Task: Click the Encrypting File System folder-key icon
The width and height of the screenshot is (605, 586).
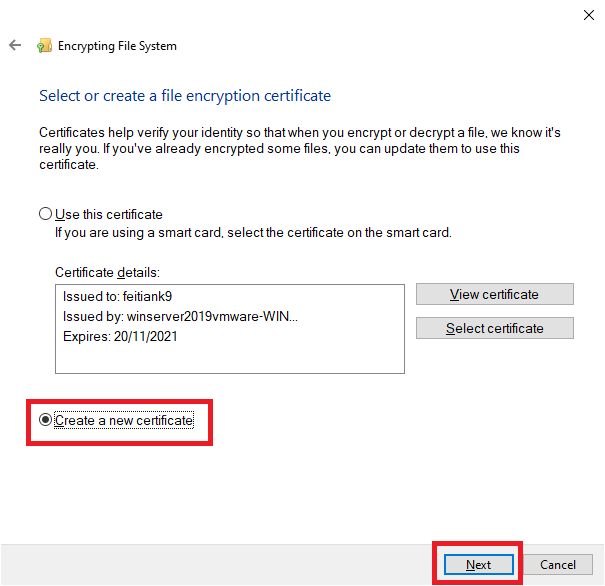Action: 44,46
